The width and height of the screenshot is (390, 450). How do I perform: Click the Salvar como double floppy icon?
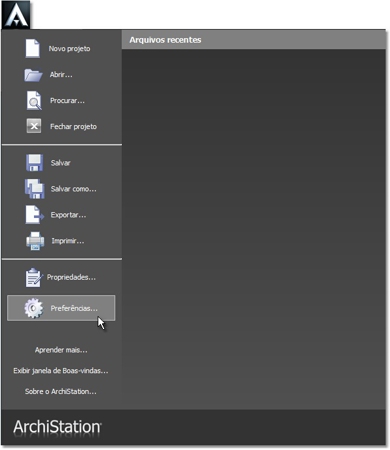coord(34,189)
